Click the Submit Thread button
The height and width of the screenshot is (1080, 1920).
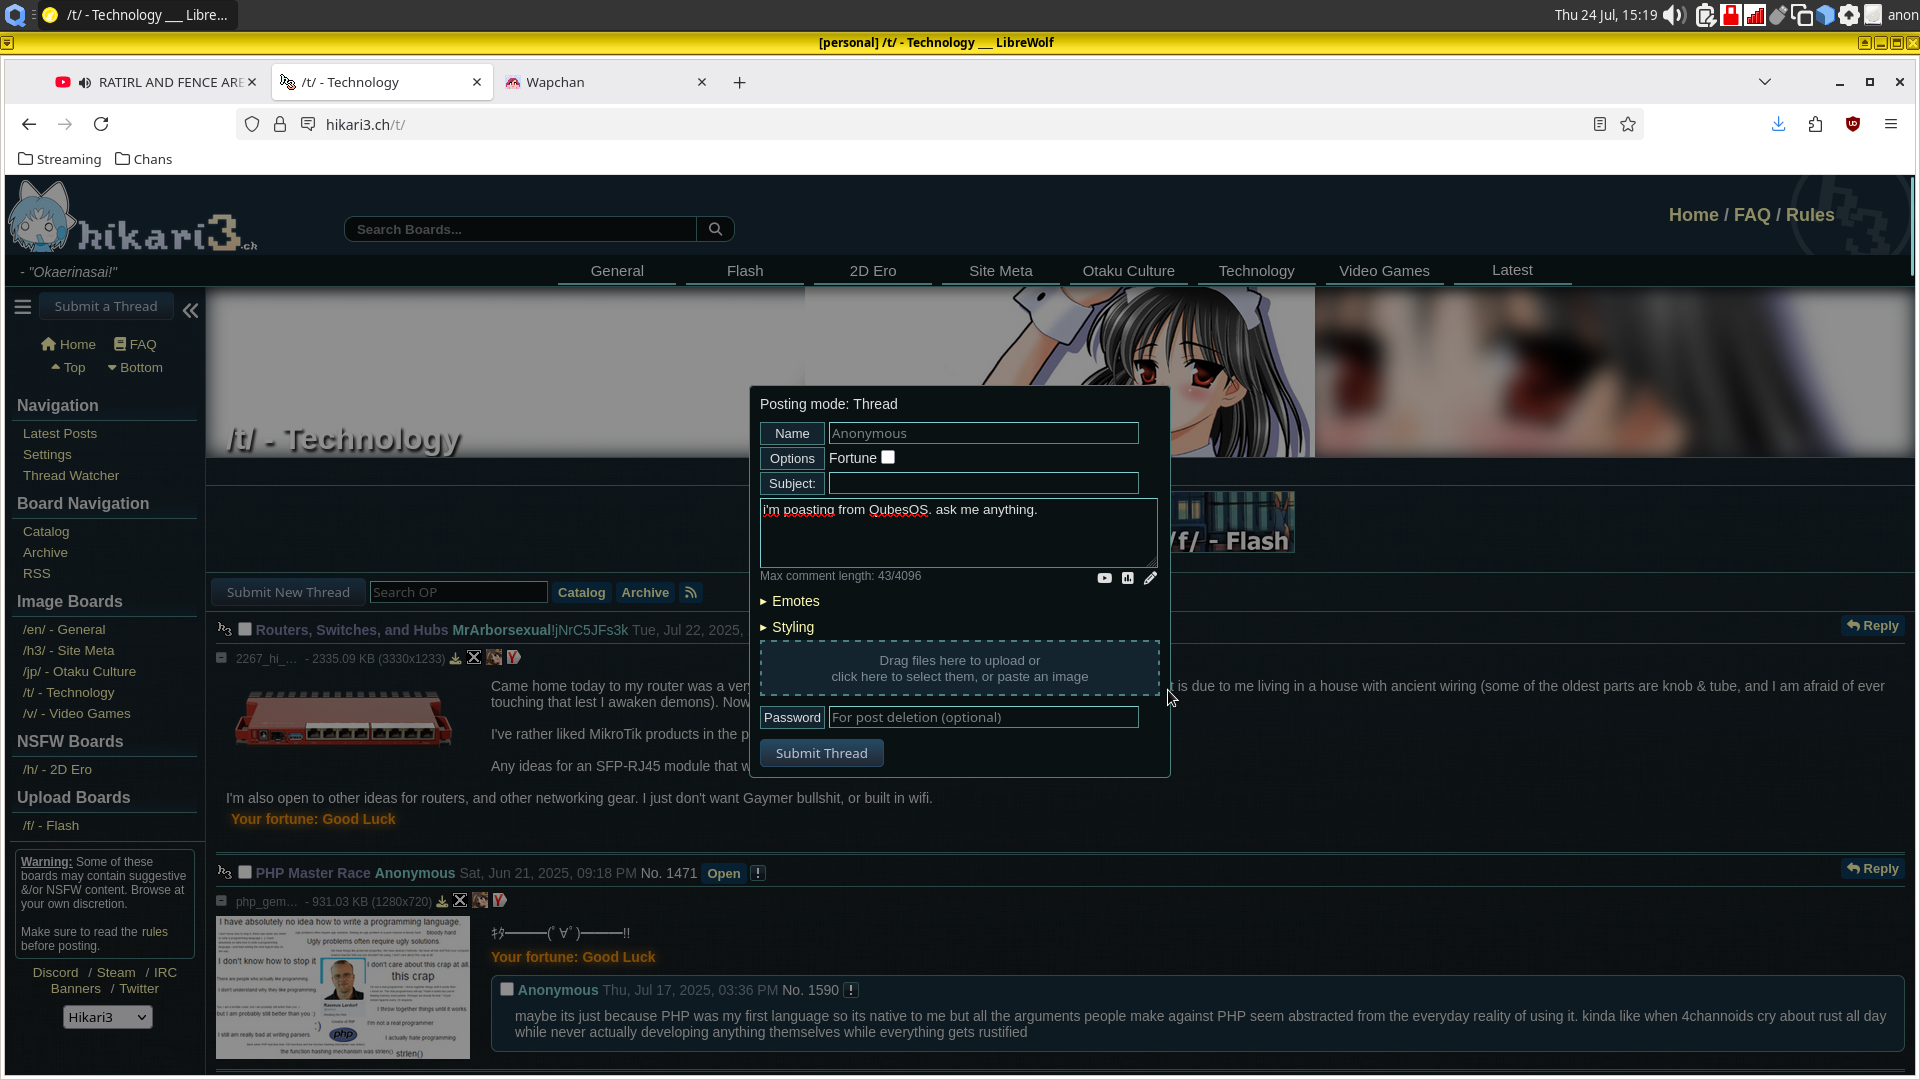tap(821, 753)
